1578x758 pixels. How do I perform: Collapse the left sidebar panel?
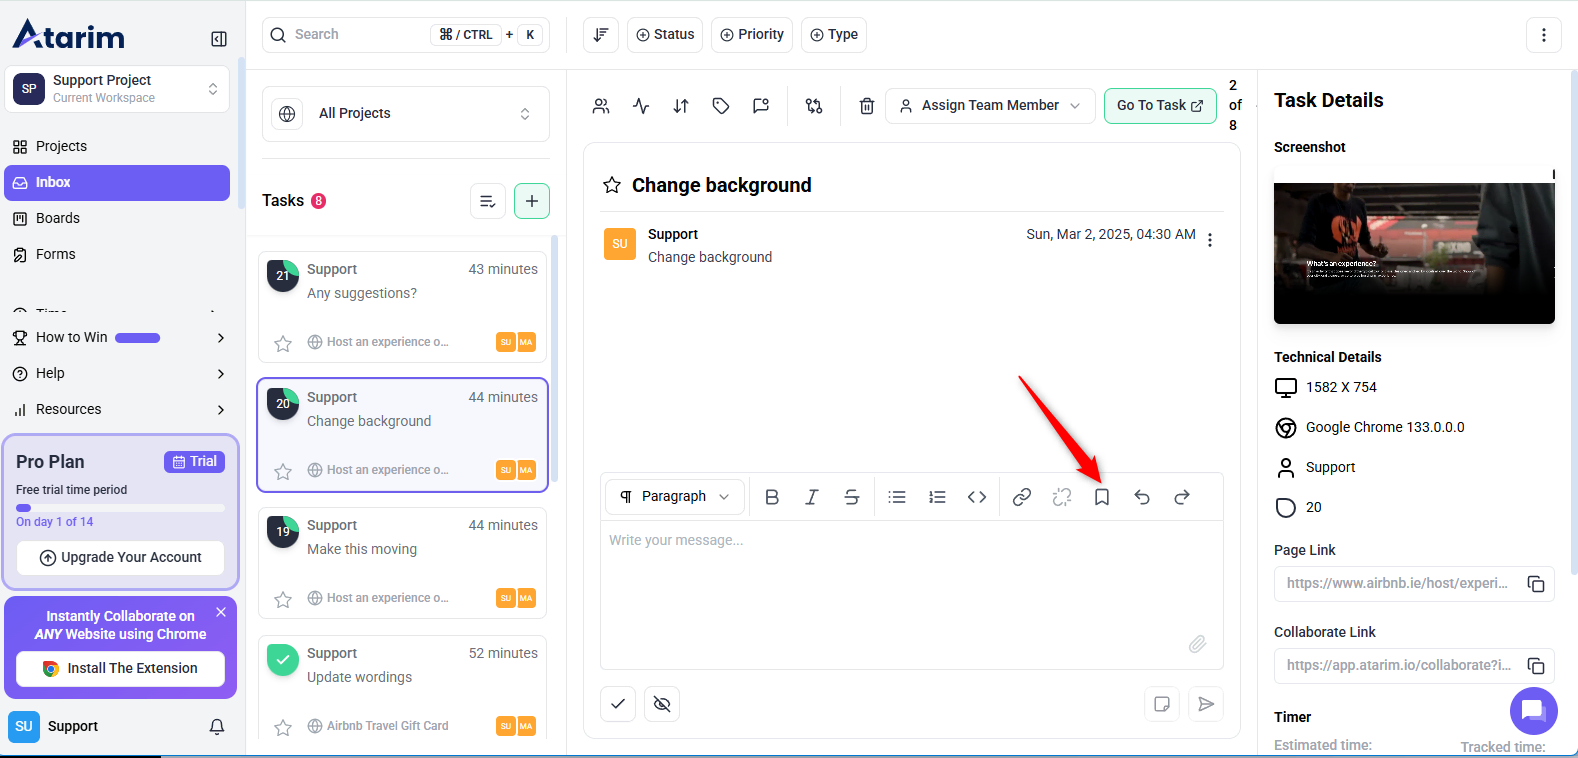[x=219, y=39]
